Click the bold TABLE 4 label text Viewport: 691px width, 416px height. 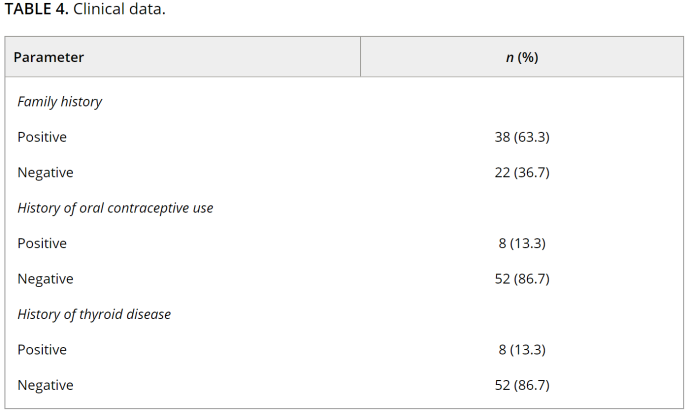click(x=37, y=9)
